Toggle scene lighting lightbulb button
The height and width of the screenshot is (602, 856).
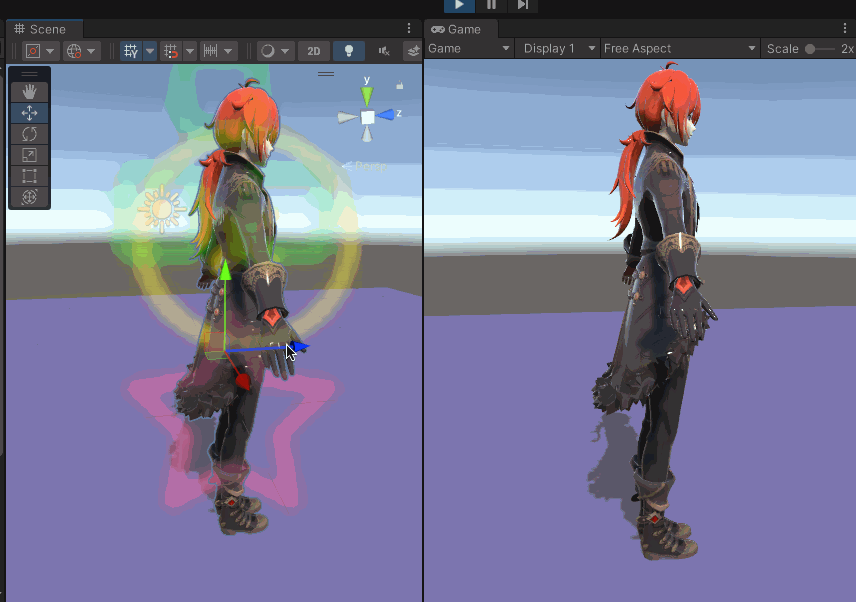pyautogui.click(x=348, y=51)
